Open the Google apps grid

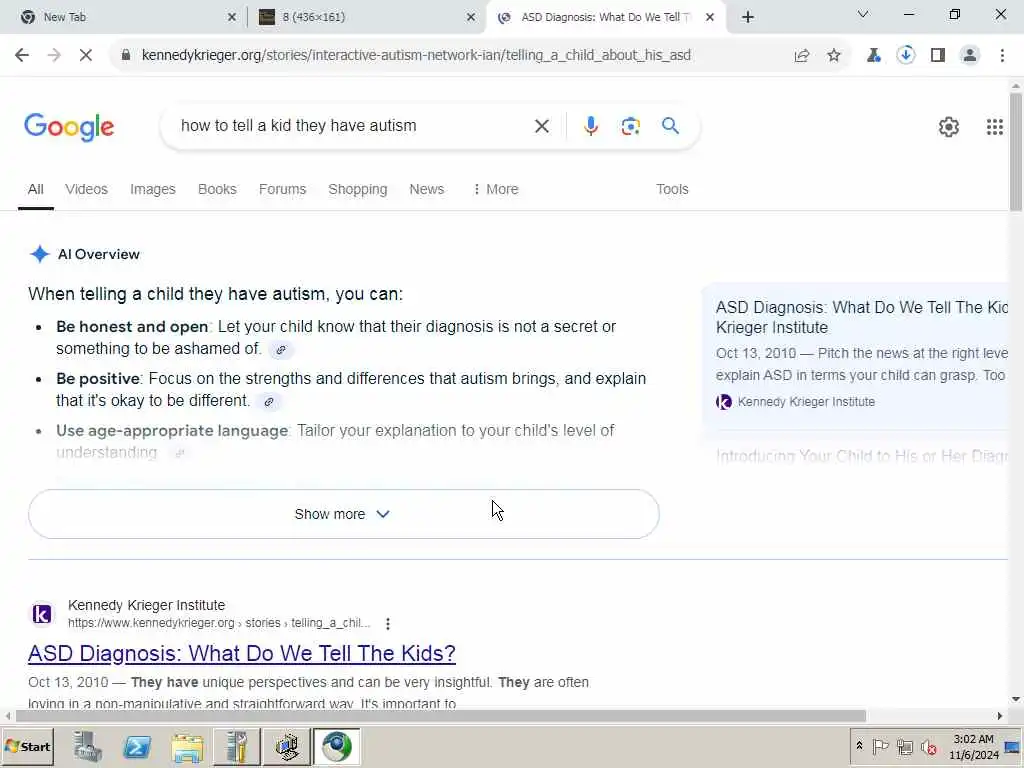pyautogui.click(x=995, y=127)
